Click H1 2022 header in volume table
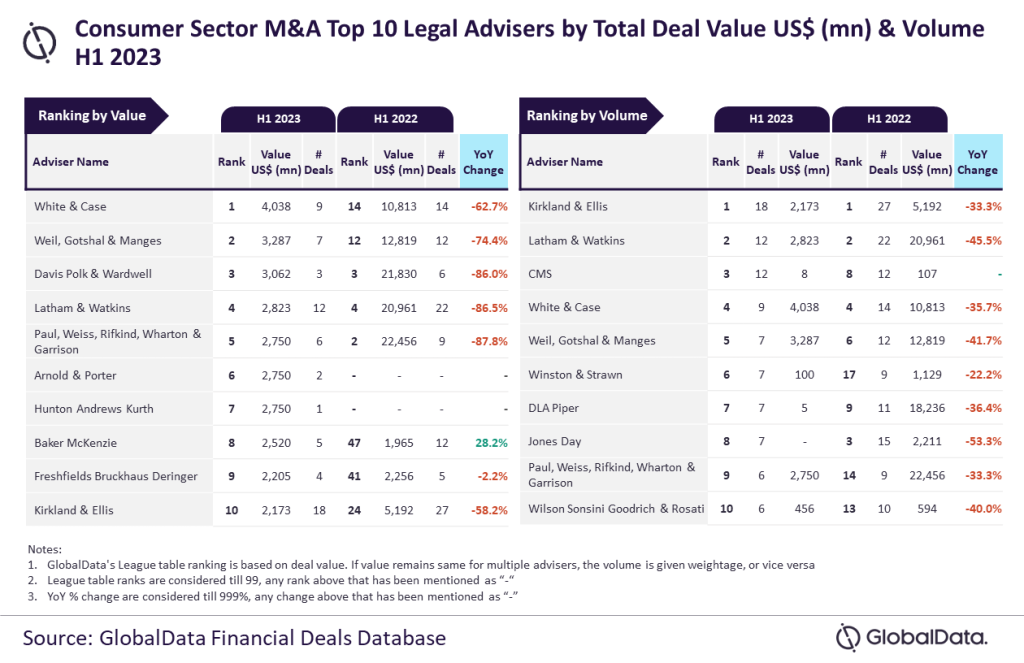Screen dimensions: 1024x663 tap(889, 119)
